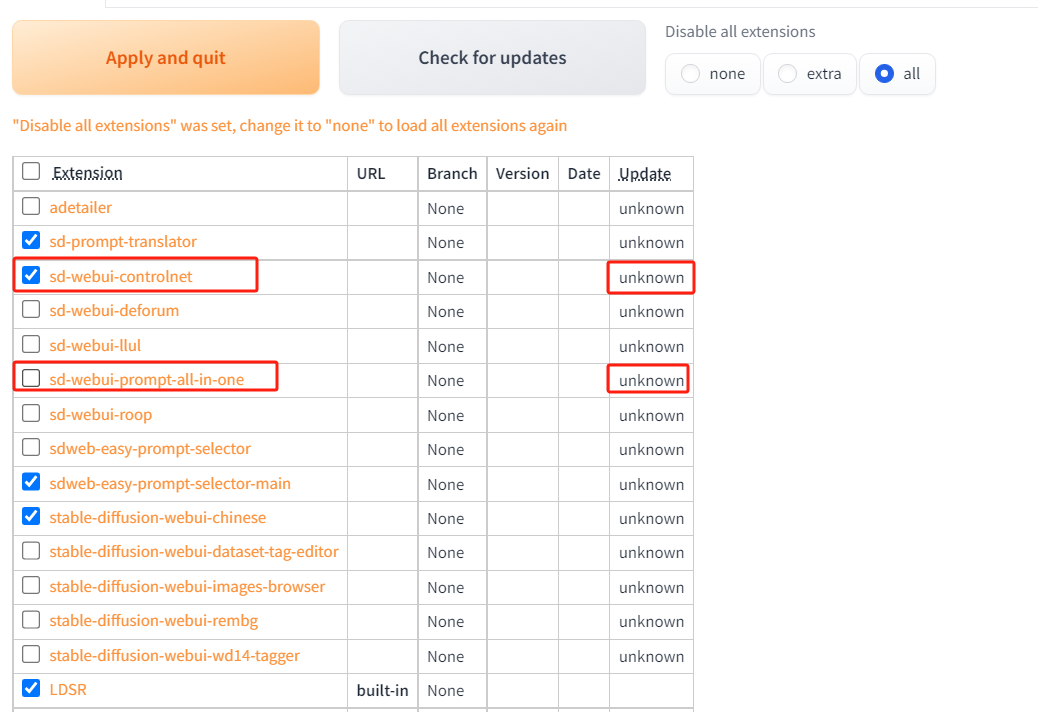Enable the adetailer extension checkbox
The height and width of the screenshot is (712, 1038).
[31, 207]
